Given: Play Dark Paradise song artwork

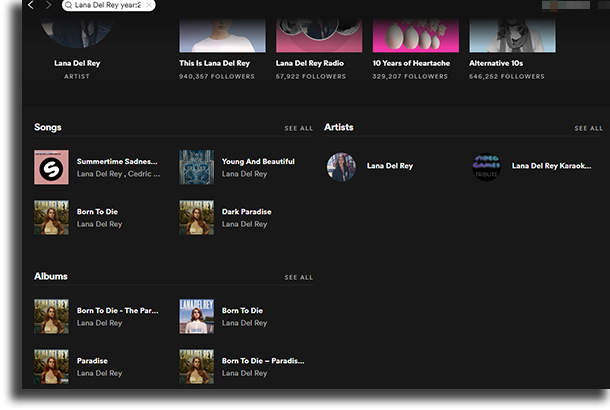Looking at the screenshot, I should click(x=196, y=217).
